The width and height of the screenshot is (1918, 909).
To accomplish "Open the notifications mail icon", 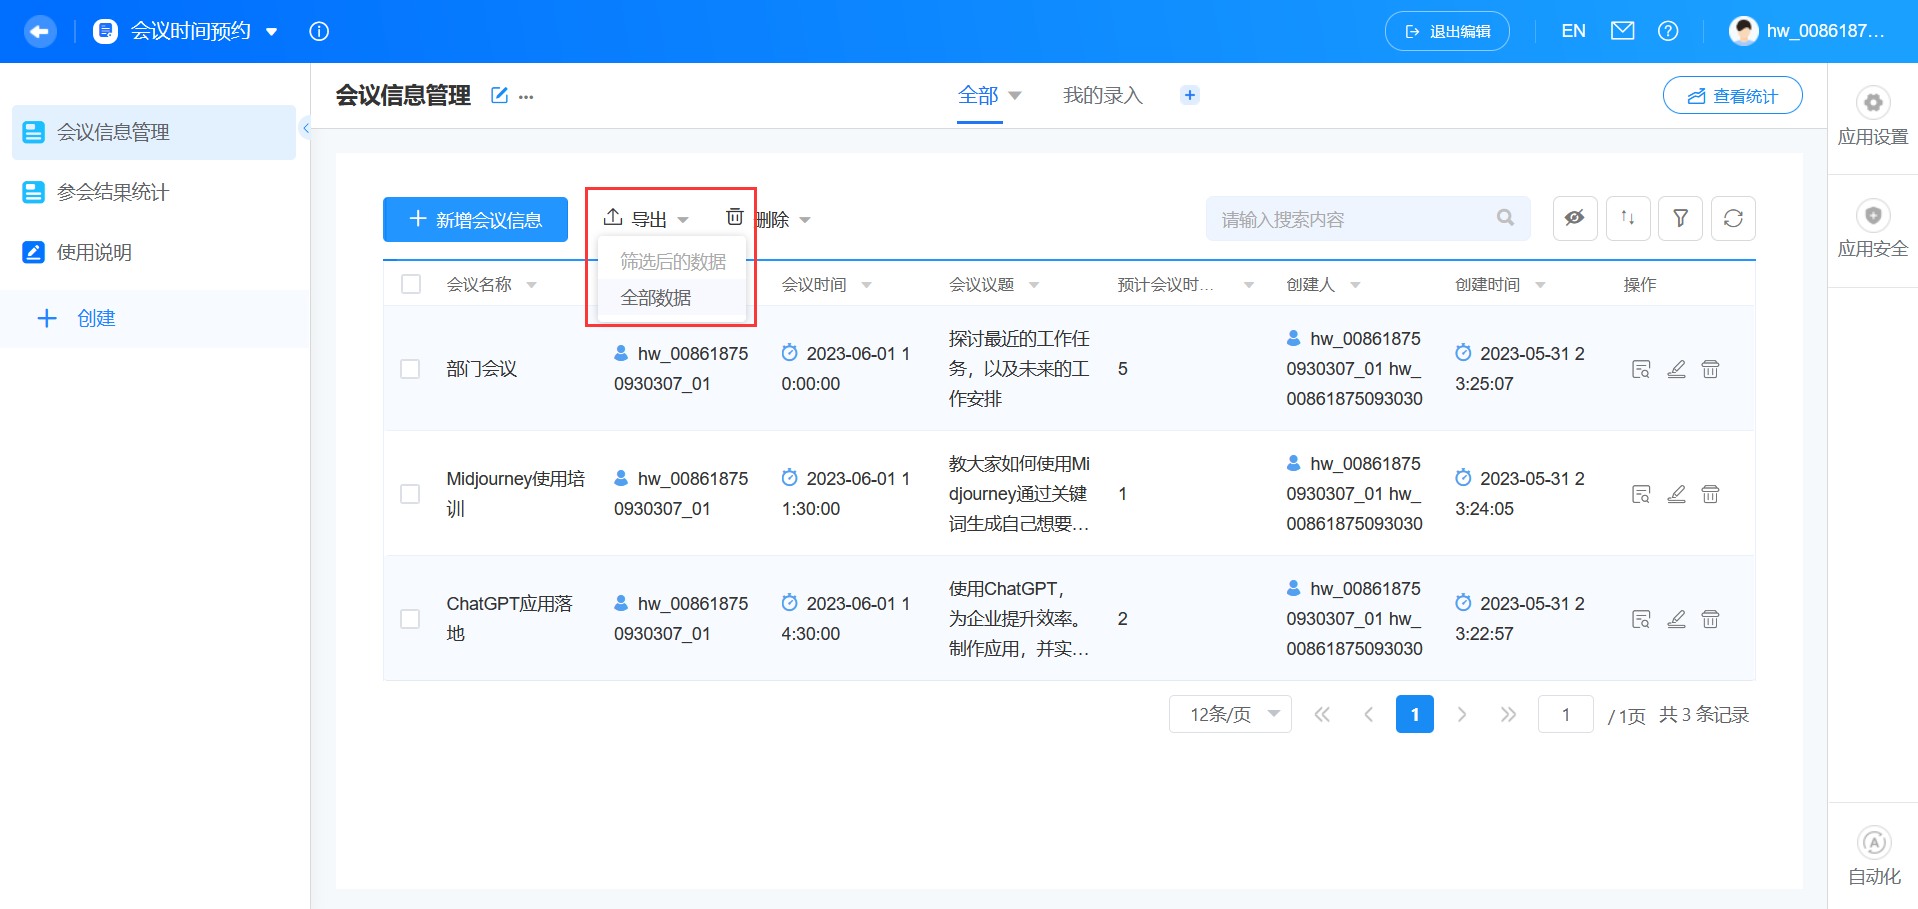I will tap(1622, 31).
